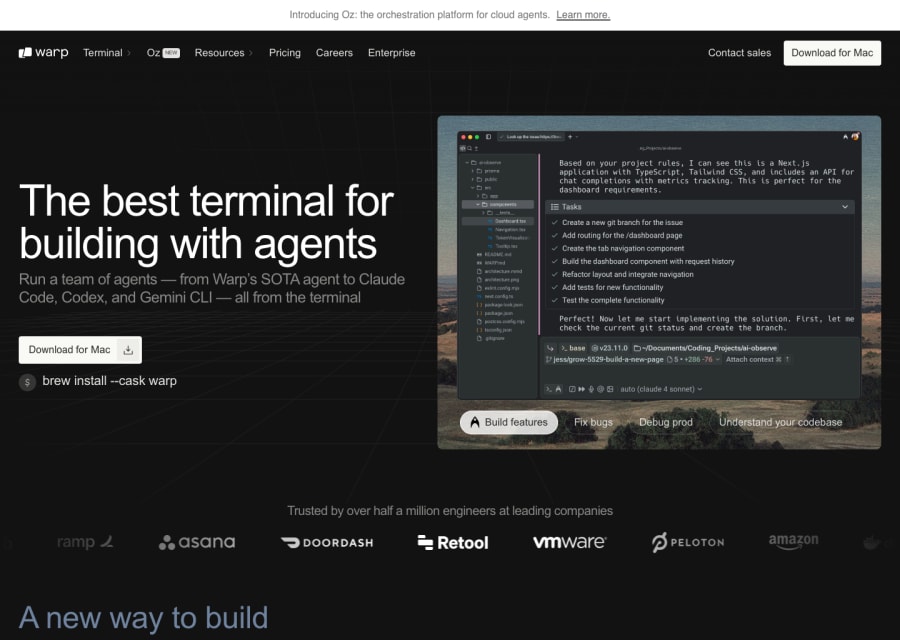
Task: Click task 'Test the complete functionality'
Action: coord(613,300)
